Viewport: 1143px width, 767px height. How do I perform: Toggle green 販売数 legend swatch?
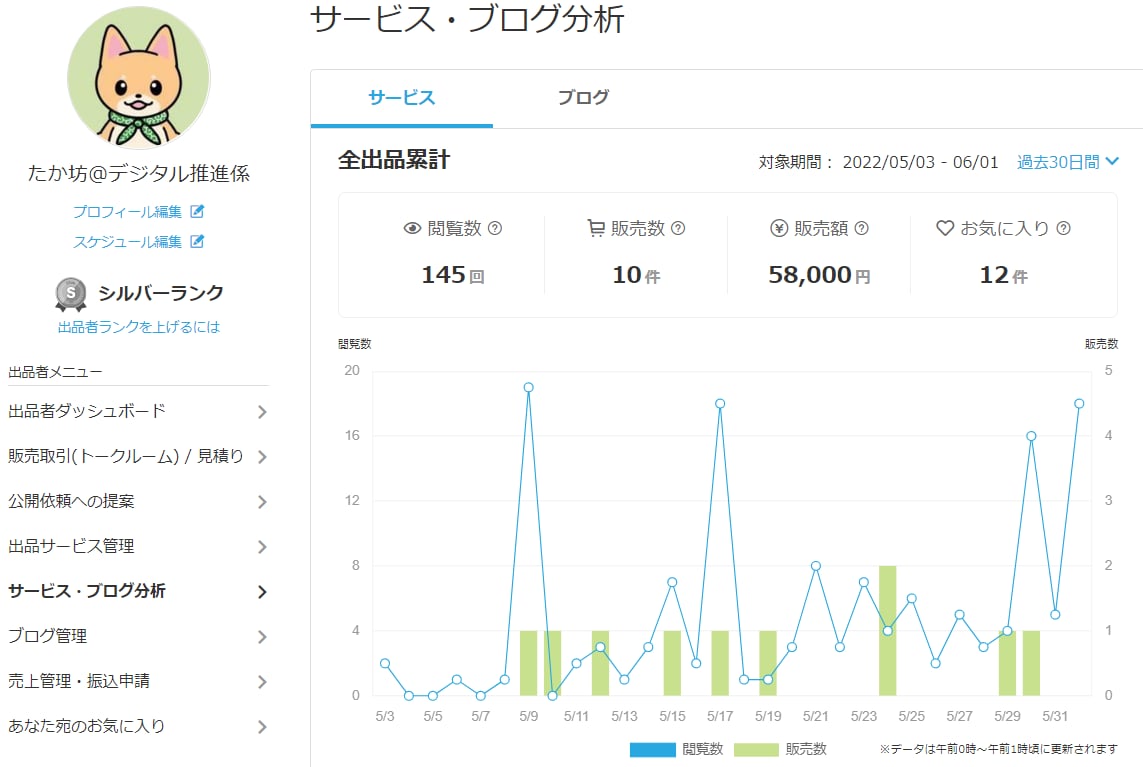pyautogui.click(x=756, y=750)
